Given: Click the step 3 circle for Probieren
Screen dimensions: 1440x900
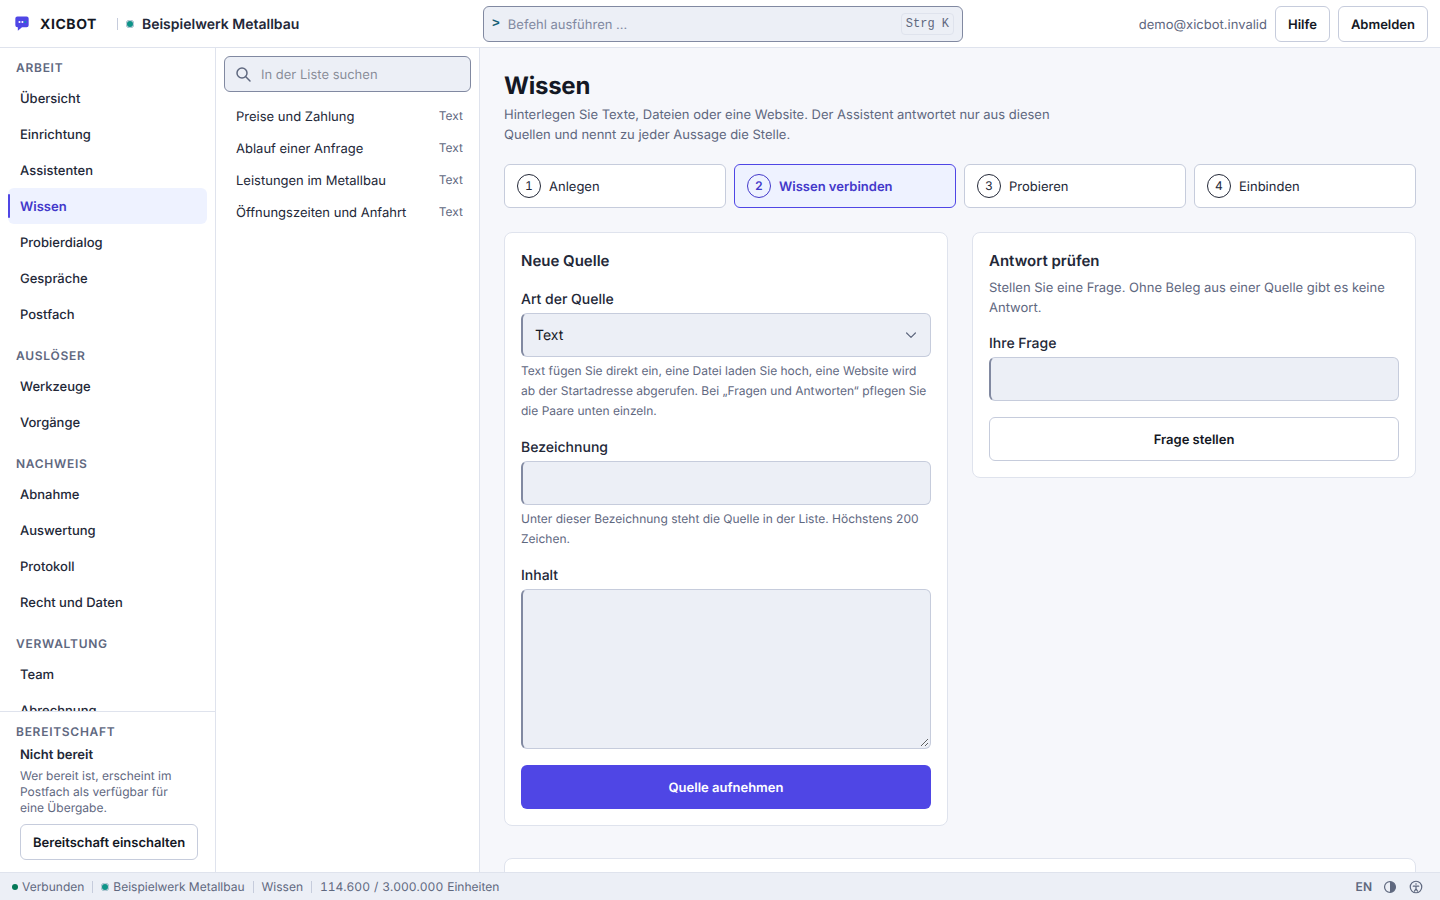Looking at the screenshot, I should (989, 186).
